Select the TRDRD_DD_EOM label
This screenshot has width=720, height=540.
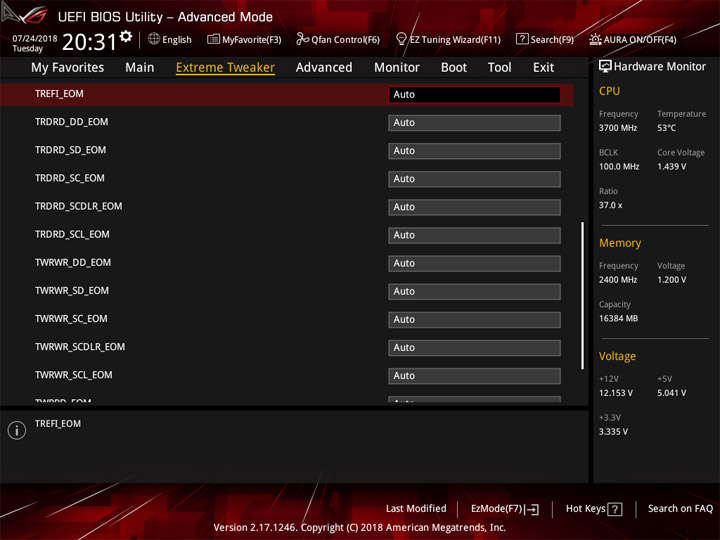[x=72, y=122]
